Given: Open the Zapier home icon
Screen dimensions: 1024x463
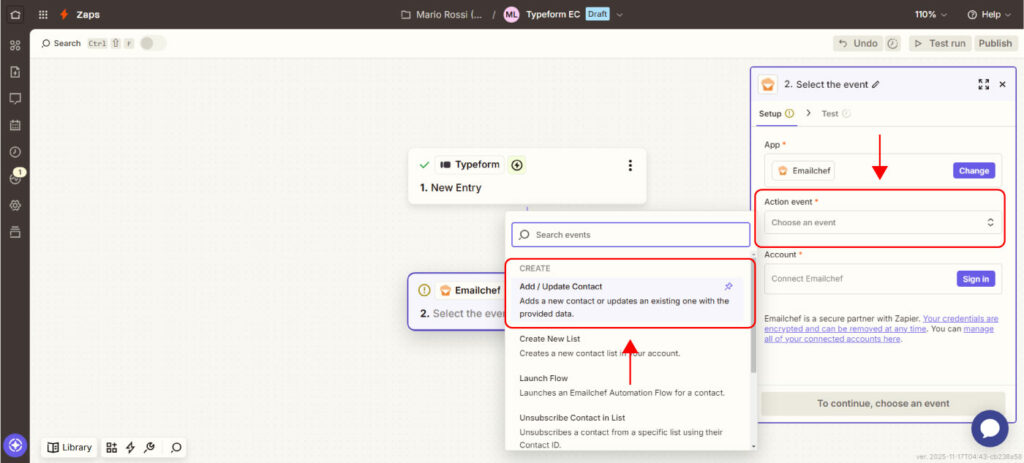Looking at the screenshot, I should click(x=15, y=14).
